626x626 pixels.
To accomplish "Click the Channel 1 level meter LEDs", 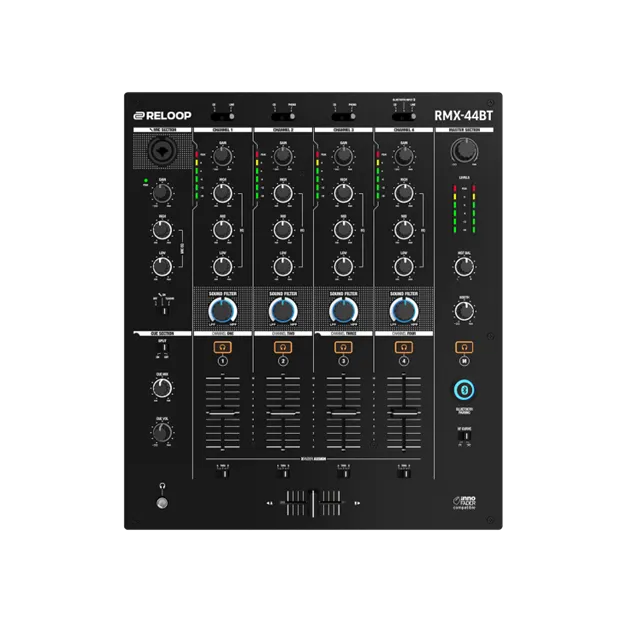I will click(x=197, y=175).
